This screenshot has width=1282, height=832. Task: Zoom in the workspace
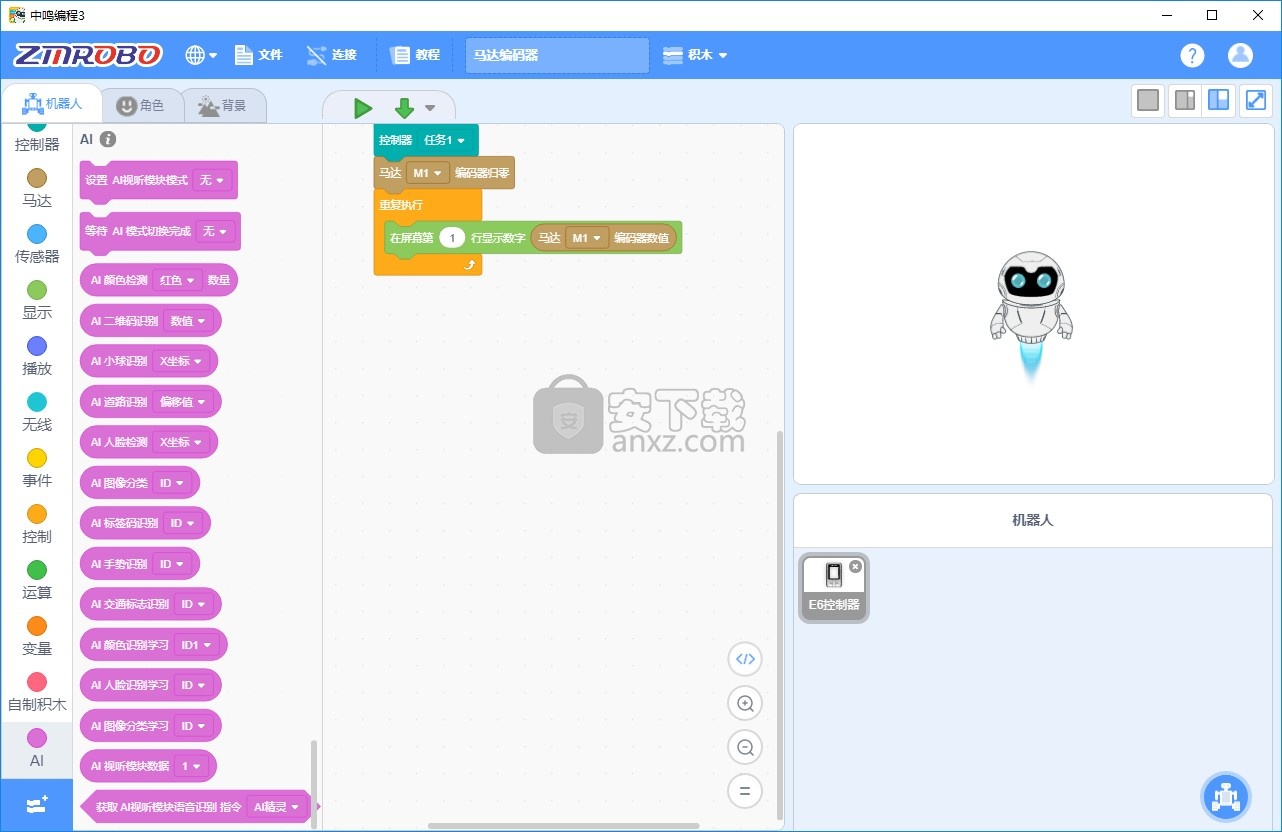click(745, 703)
